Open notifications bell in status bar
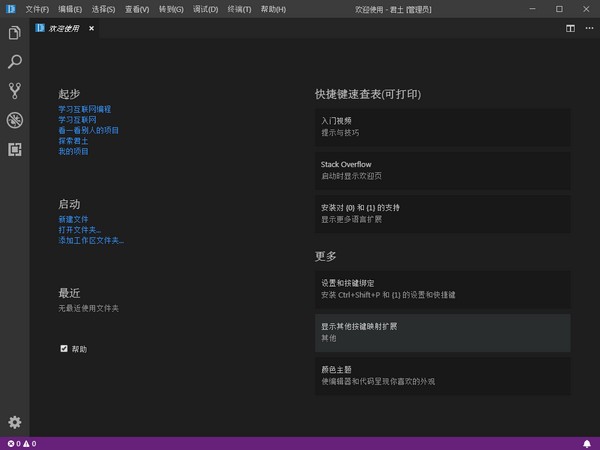This screenshot has height=450, width=600. 587,443
